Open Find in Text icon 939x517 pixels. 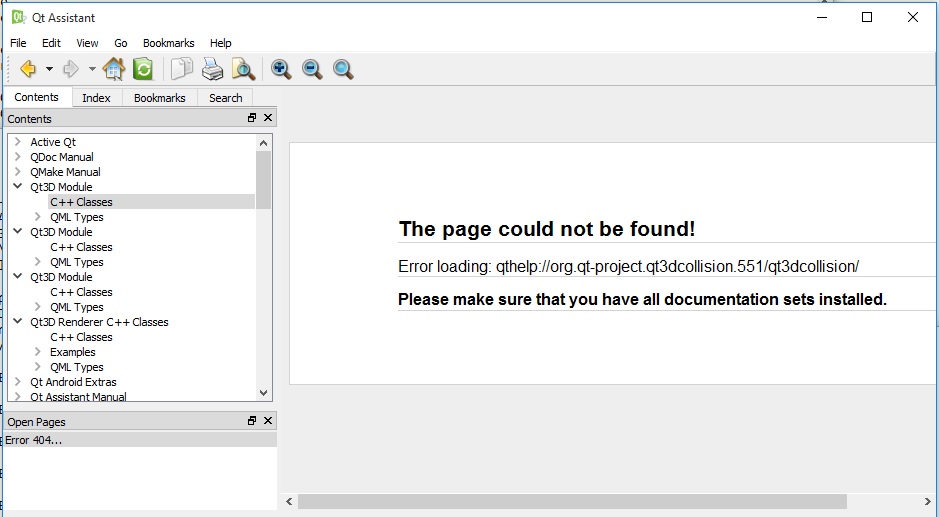coord(243,69)
